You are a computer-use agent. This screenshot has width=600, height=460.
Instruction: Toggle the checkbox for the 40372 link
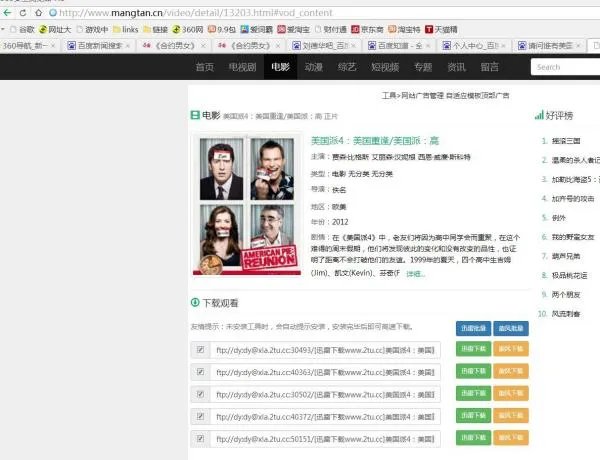point(200,416)
